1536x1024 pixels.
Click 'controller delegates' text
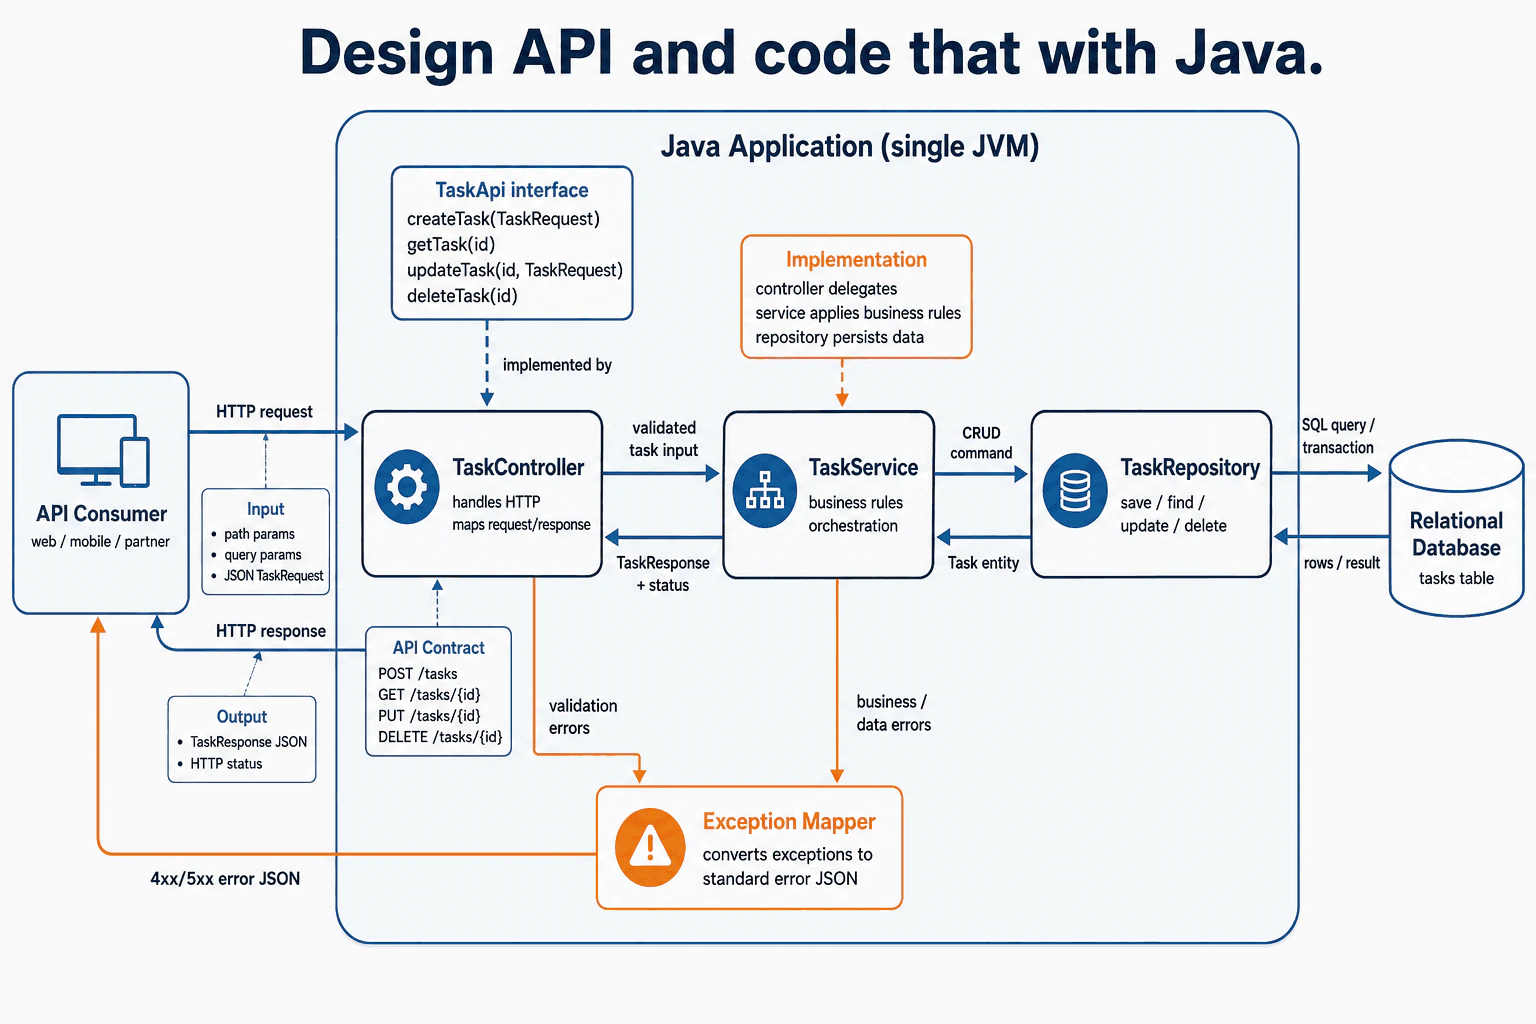coord(826,288)
